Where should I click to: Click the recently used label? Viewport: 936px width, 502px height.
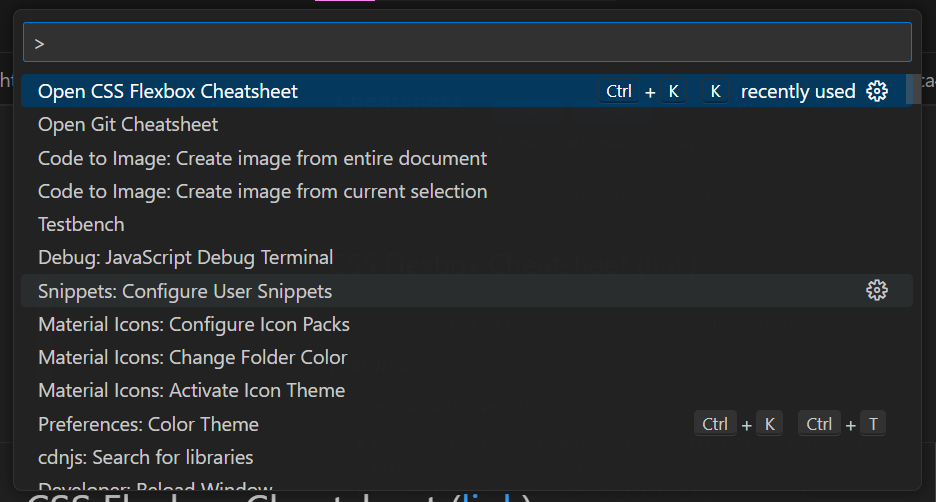pyautogui.click(x=798, y=91)
